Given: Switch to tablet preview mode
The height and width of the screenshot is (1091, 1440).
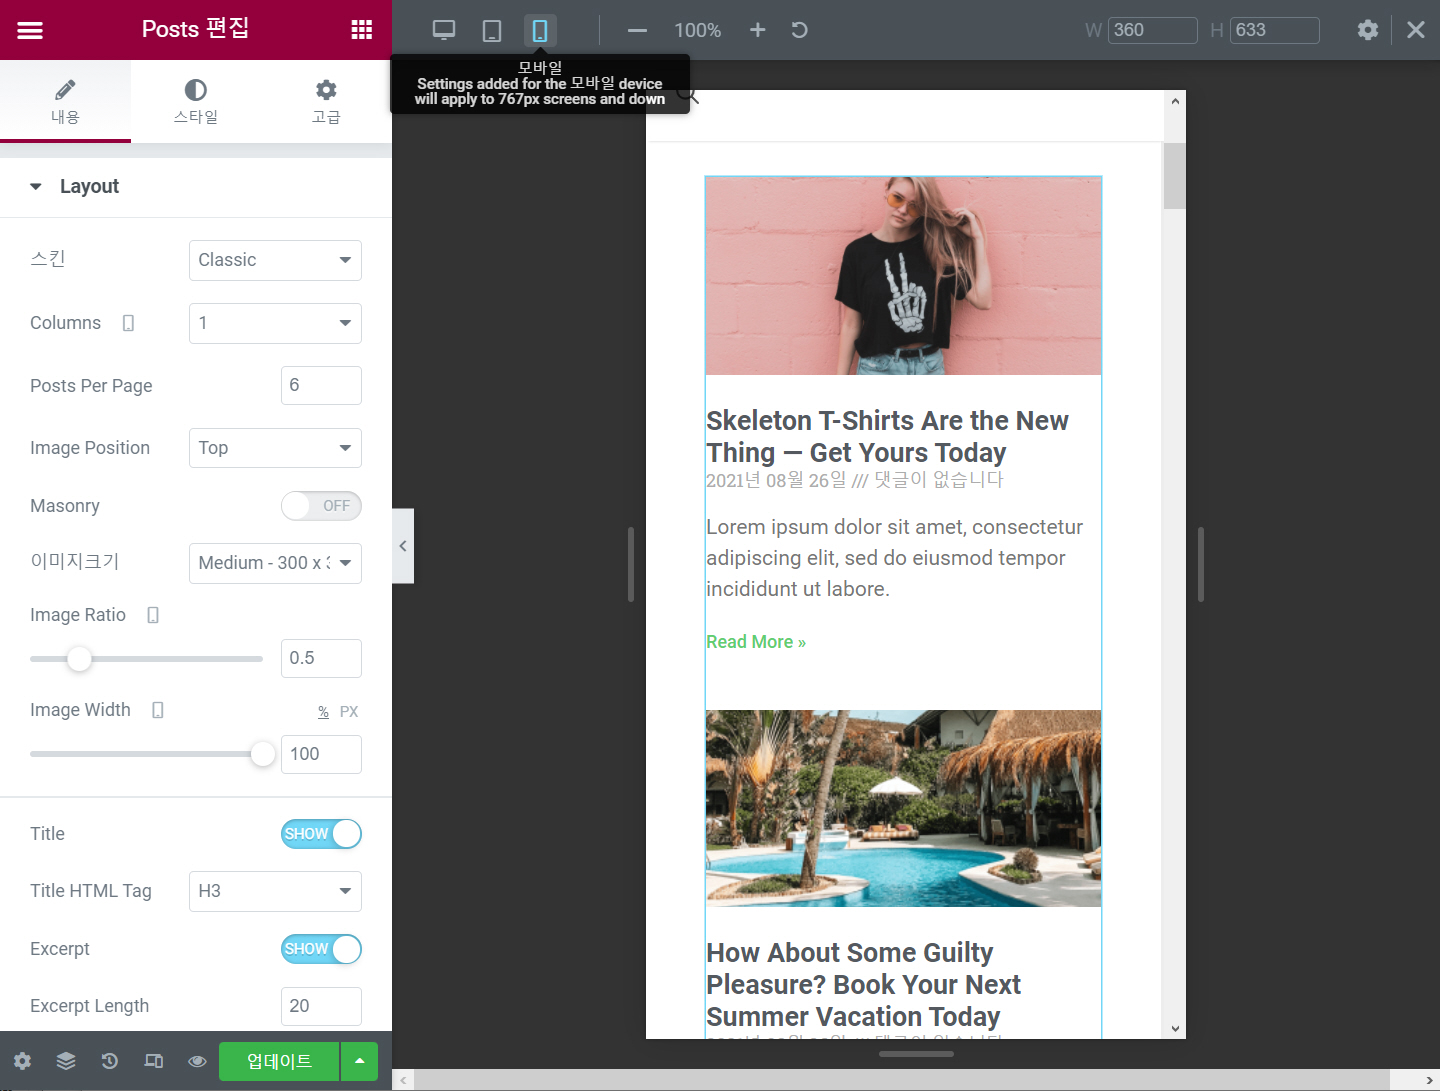Looking at the screenshot, I should pyautogui.click(x=492, y=30).
